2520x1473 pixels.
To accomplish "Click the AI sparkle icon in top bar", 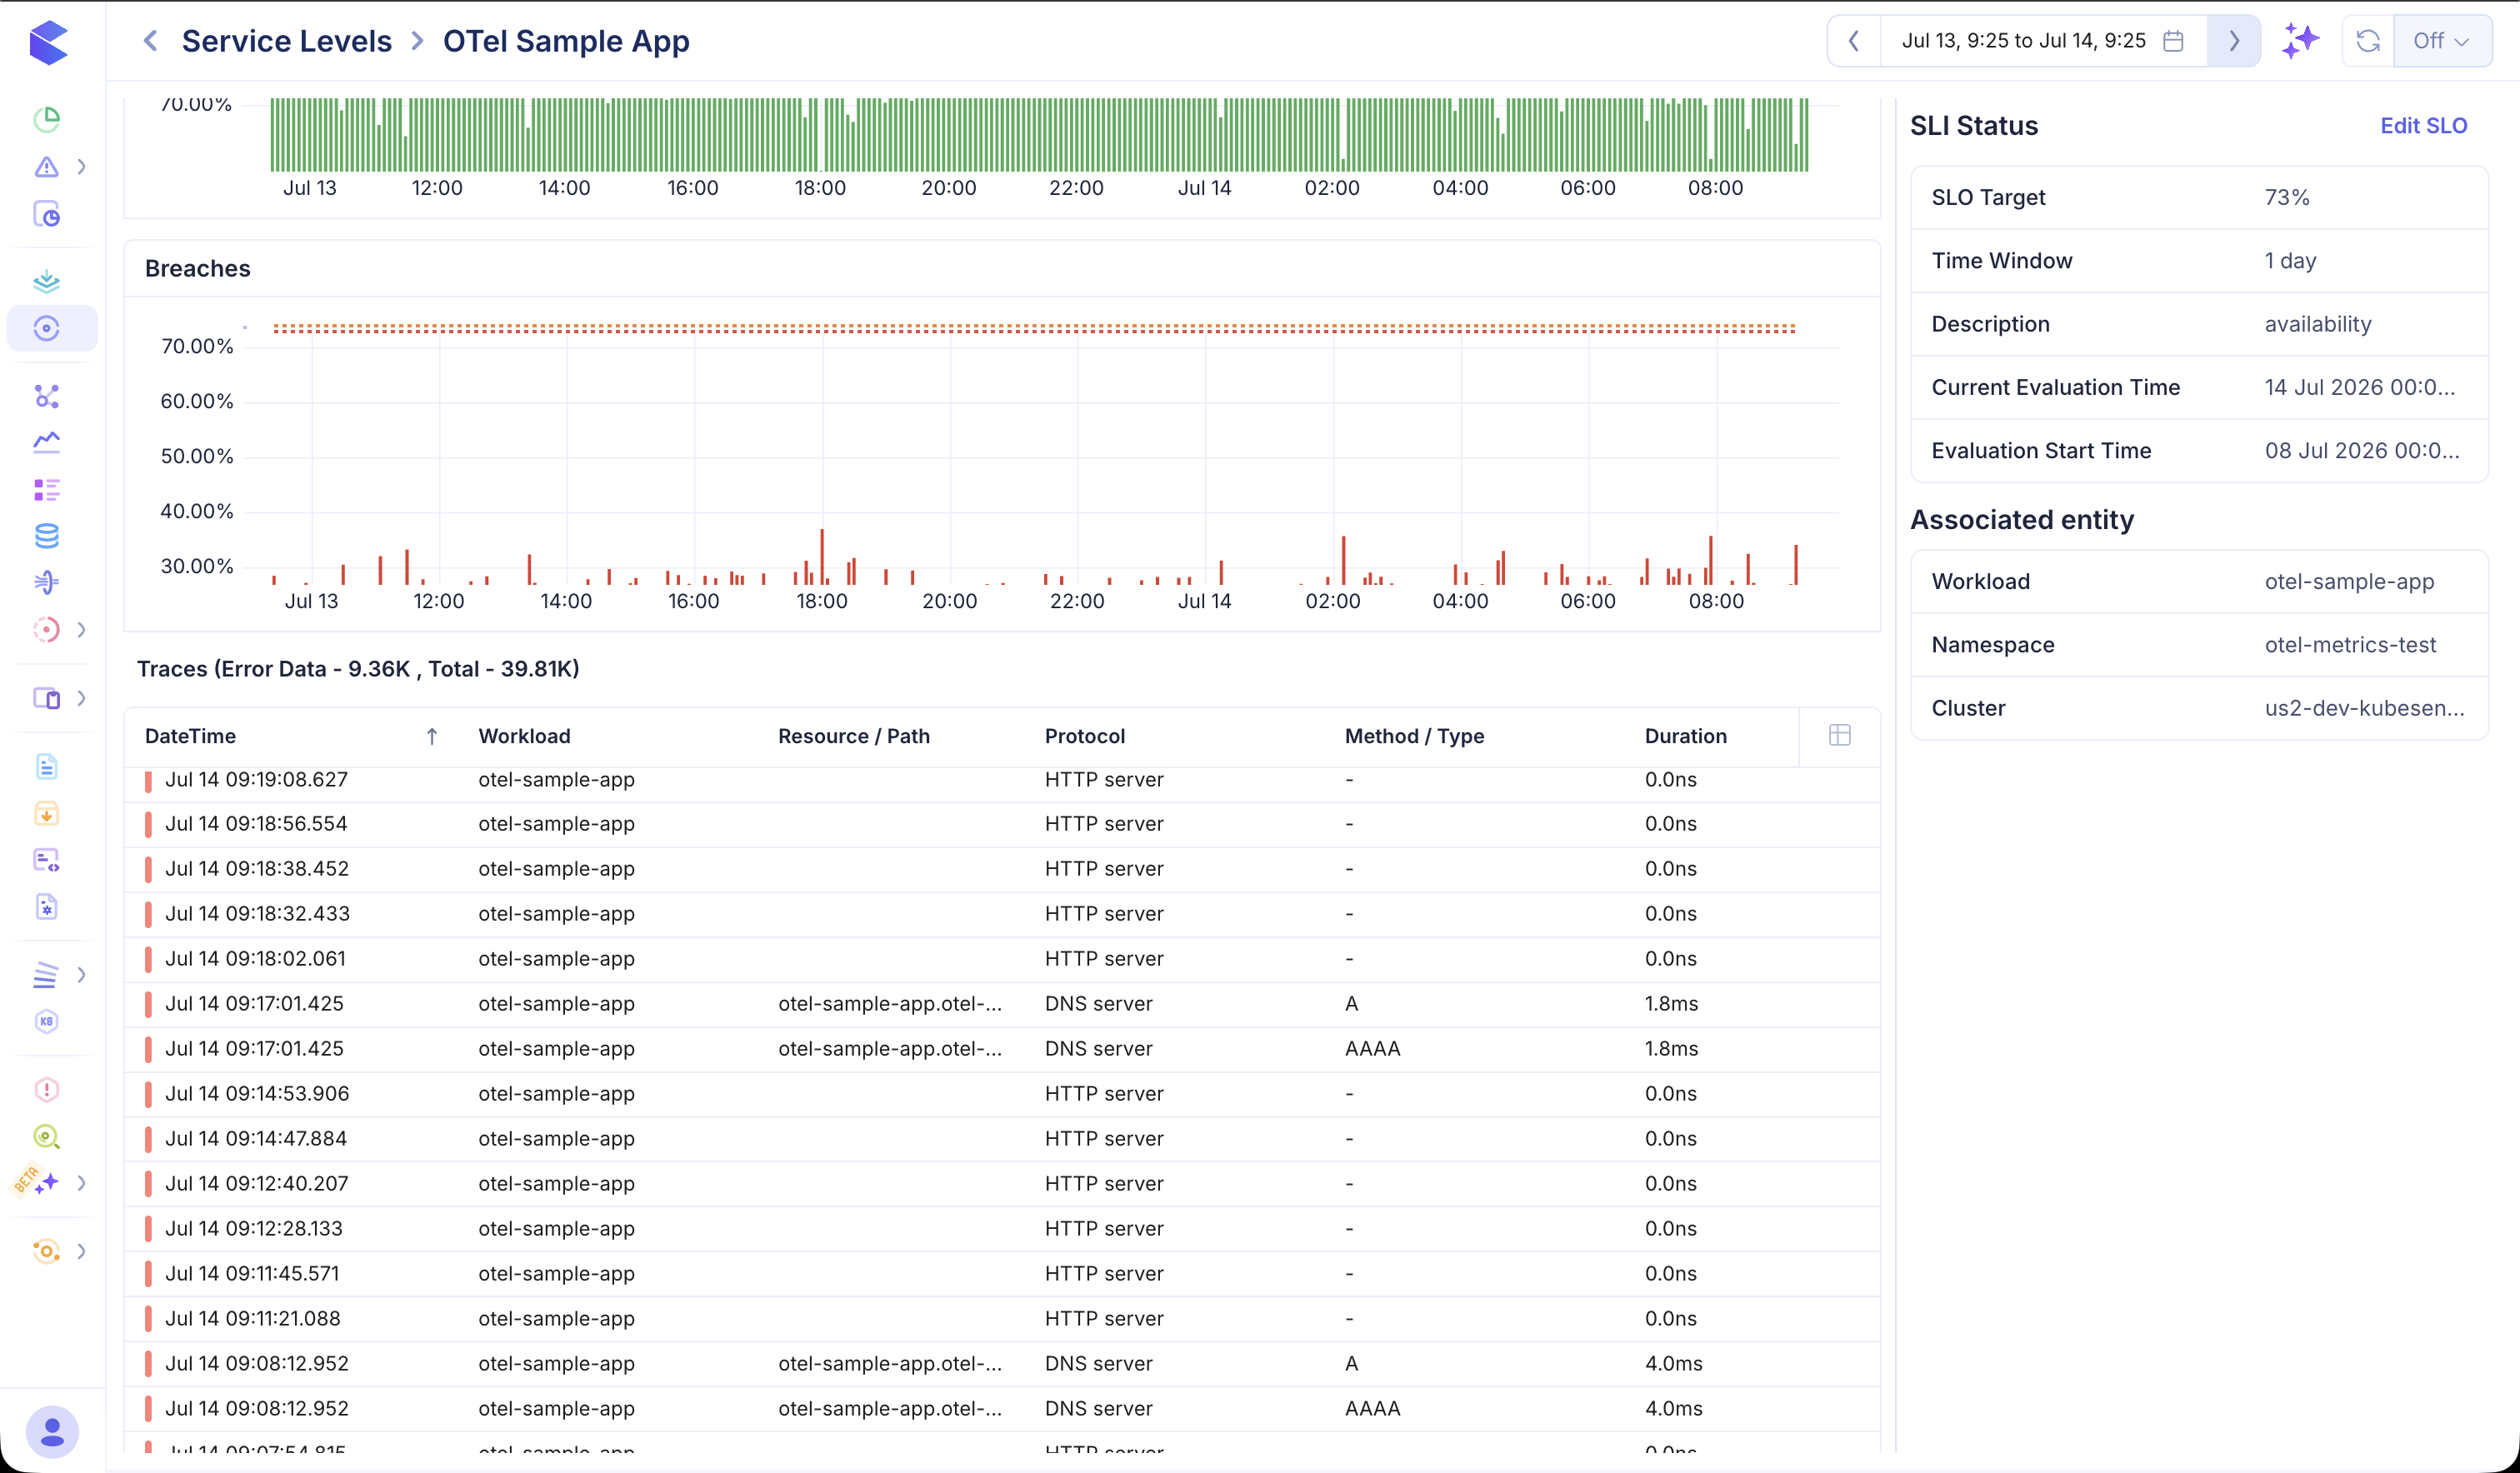I will coord(2300,41).
